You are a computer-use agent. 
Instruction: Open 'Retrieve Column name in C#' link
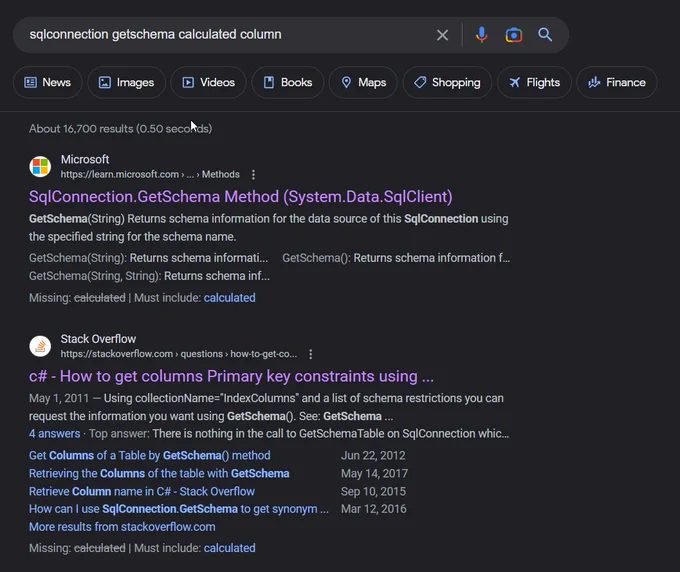point(142,491)
